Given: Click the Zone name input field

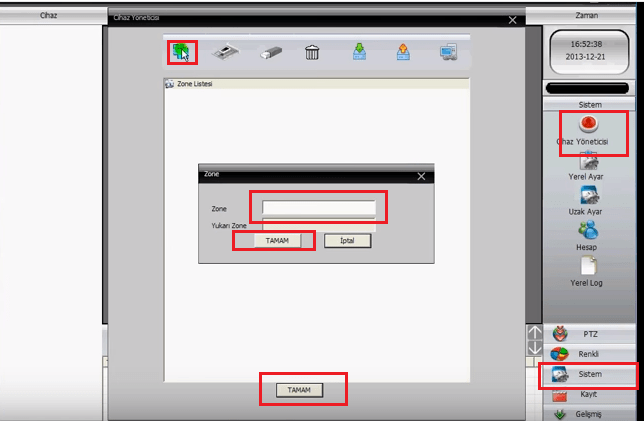Looking at the screenshot, I should point(318,208).
